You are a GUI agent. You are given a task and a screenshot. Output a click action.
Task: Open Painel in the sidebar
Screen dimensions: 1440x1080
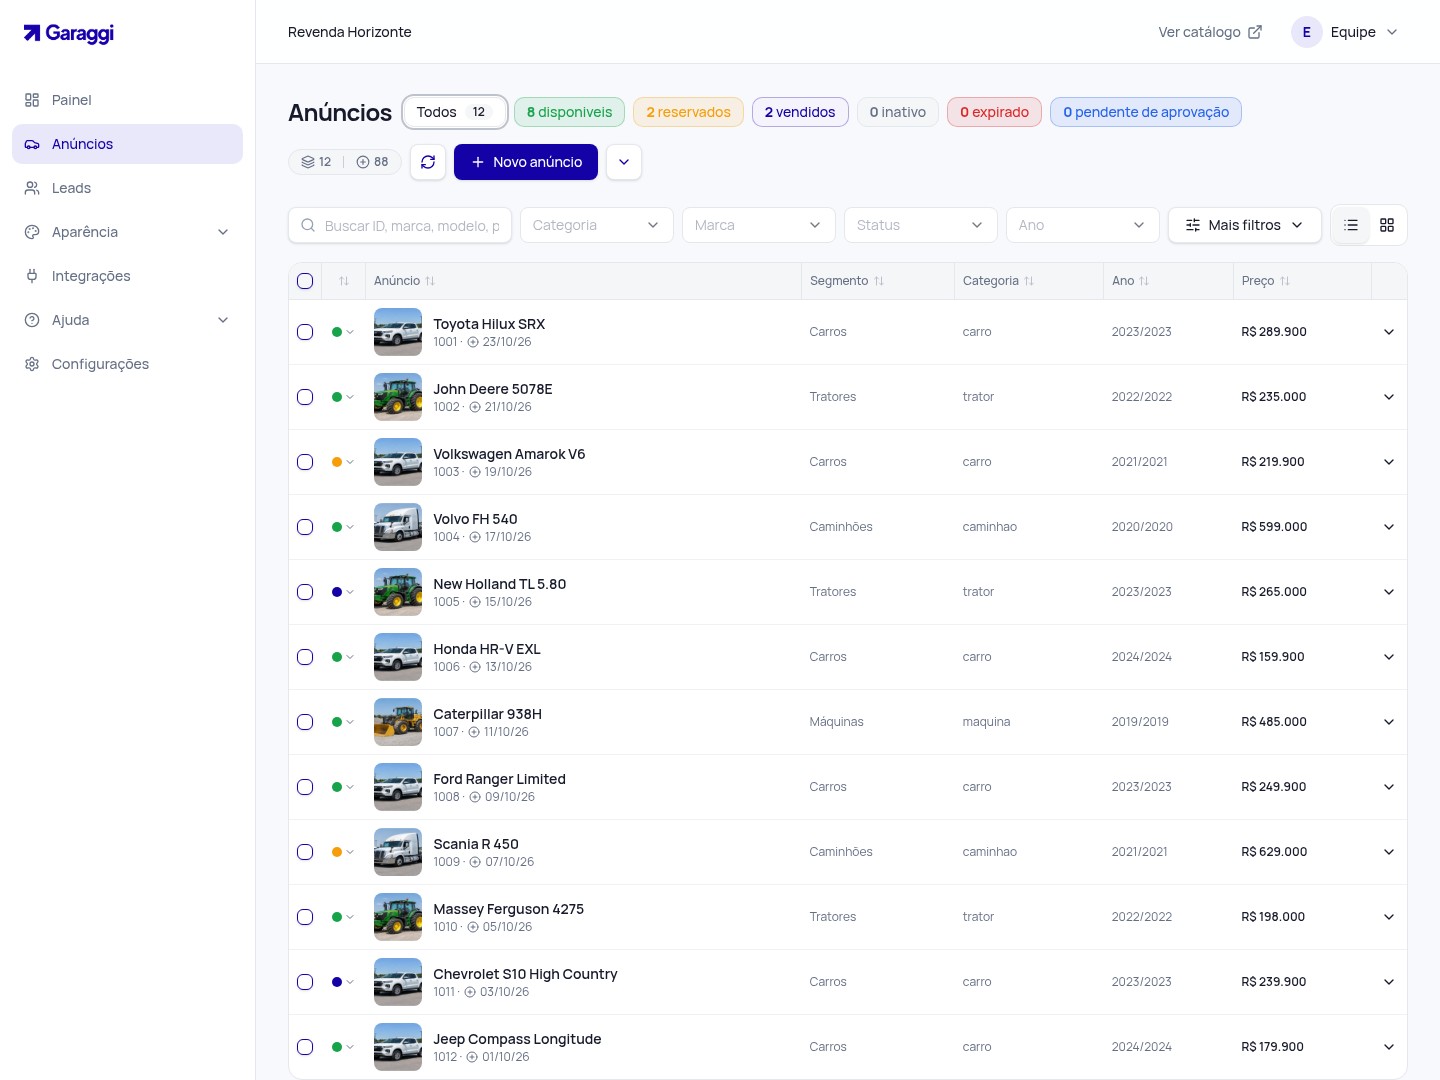127,100
